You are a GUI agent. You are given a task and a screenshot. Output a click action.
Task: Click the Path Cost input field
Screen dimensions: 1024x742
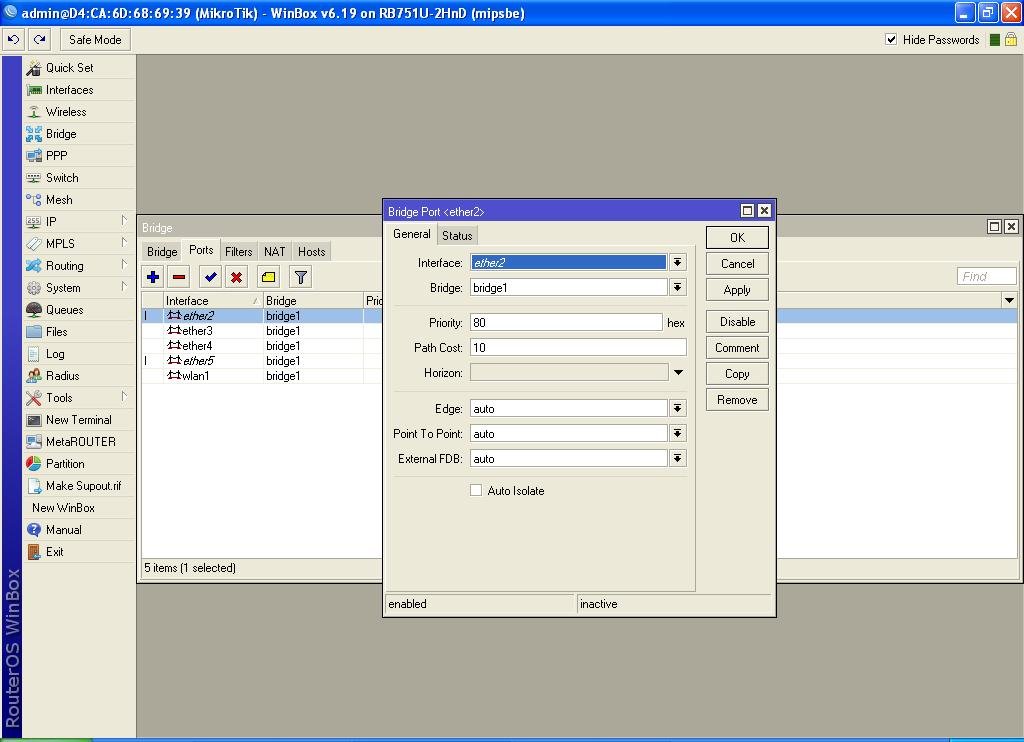click(578, 347)
